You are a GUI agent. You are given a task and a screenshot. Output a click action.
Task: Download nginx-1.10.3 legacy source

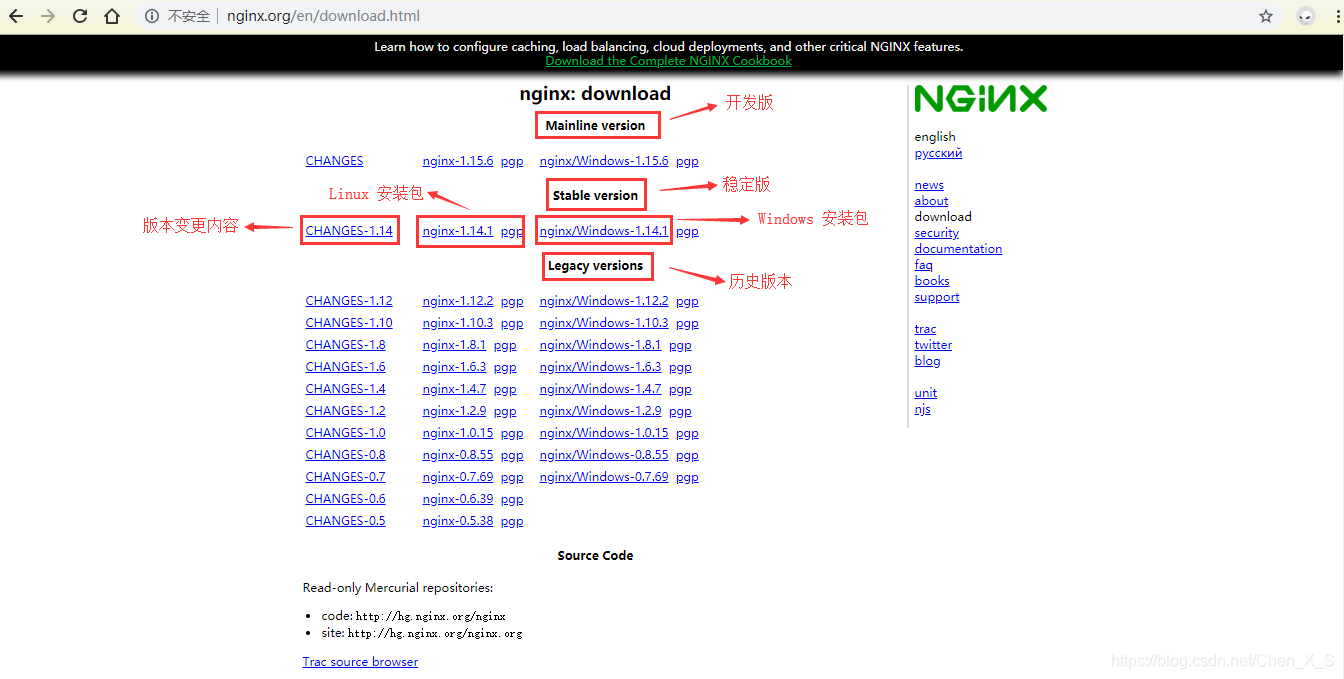458,323
